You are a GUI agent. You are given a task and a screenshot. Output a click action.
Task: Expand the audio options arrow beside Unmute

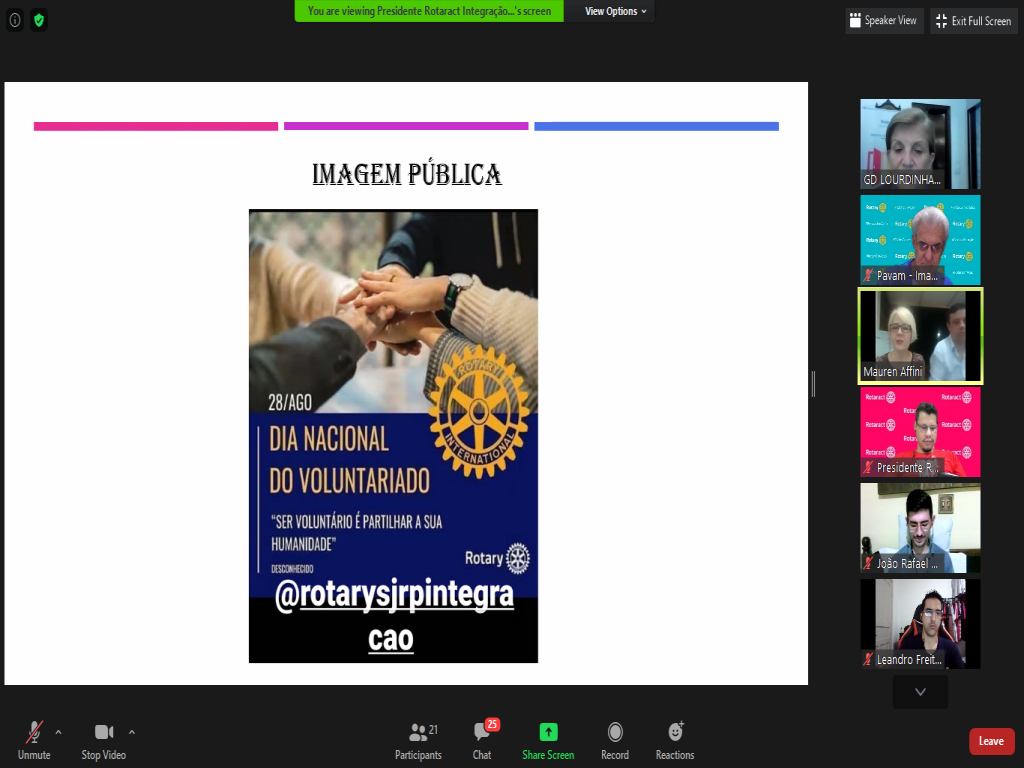[x=58, y=731]
